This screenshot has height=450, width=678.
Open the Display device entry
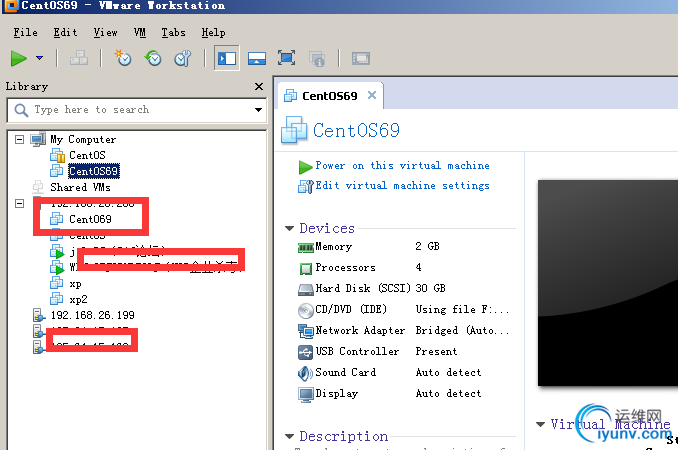[x=336, y=393]
